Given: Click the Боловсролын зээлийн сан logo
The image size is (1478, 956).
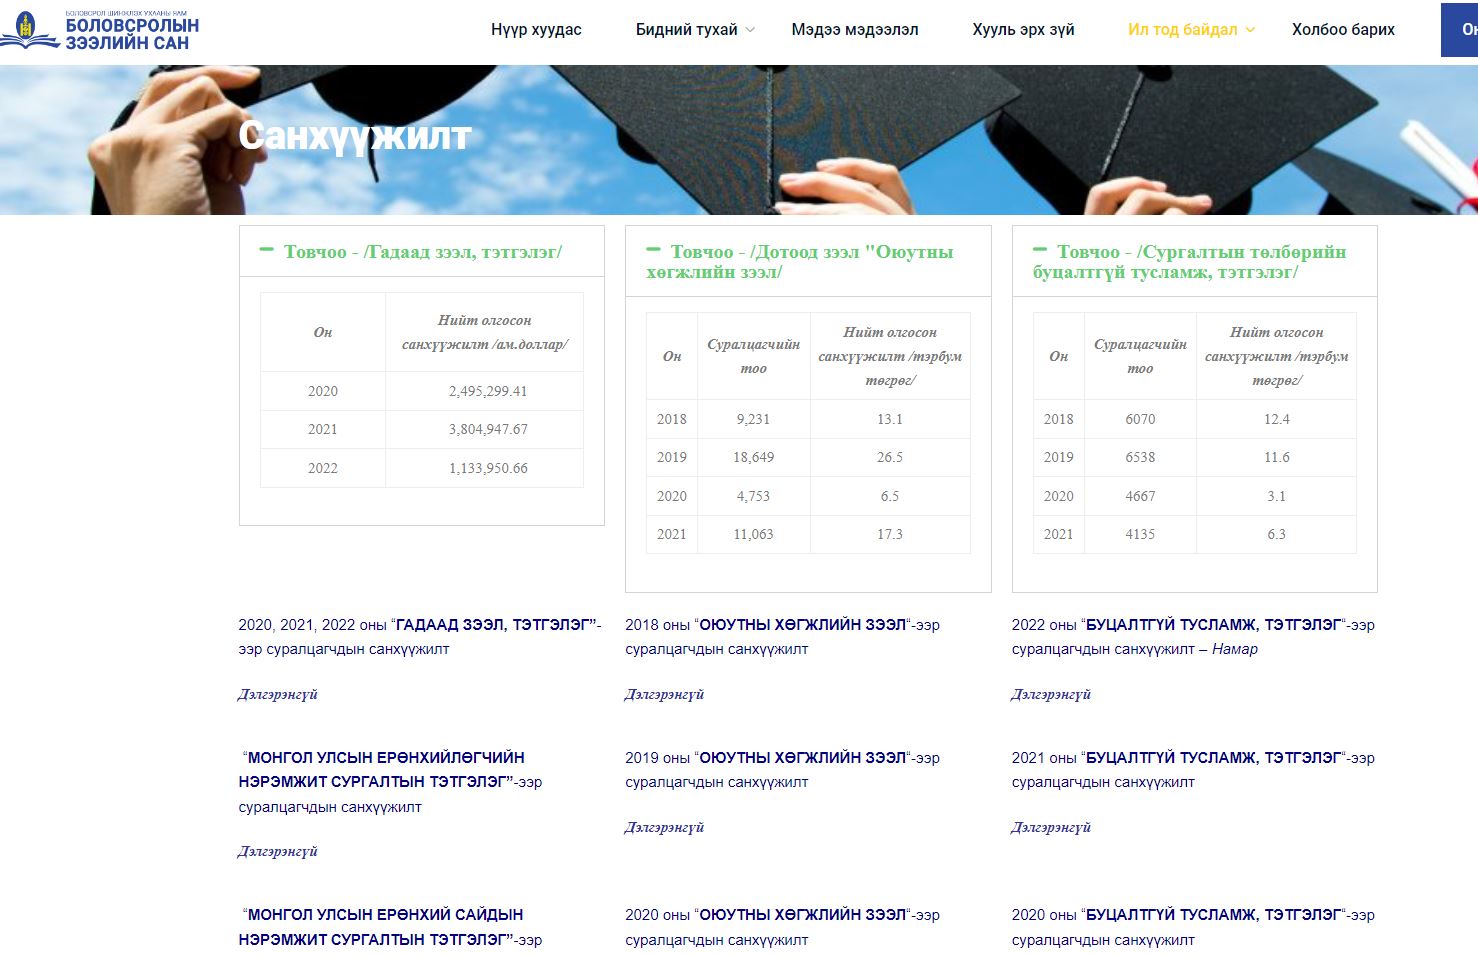Looking at the screenshot, I should pyautogui.click(x=100, y=30).
